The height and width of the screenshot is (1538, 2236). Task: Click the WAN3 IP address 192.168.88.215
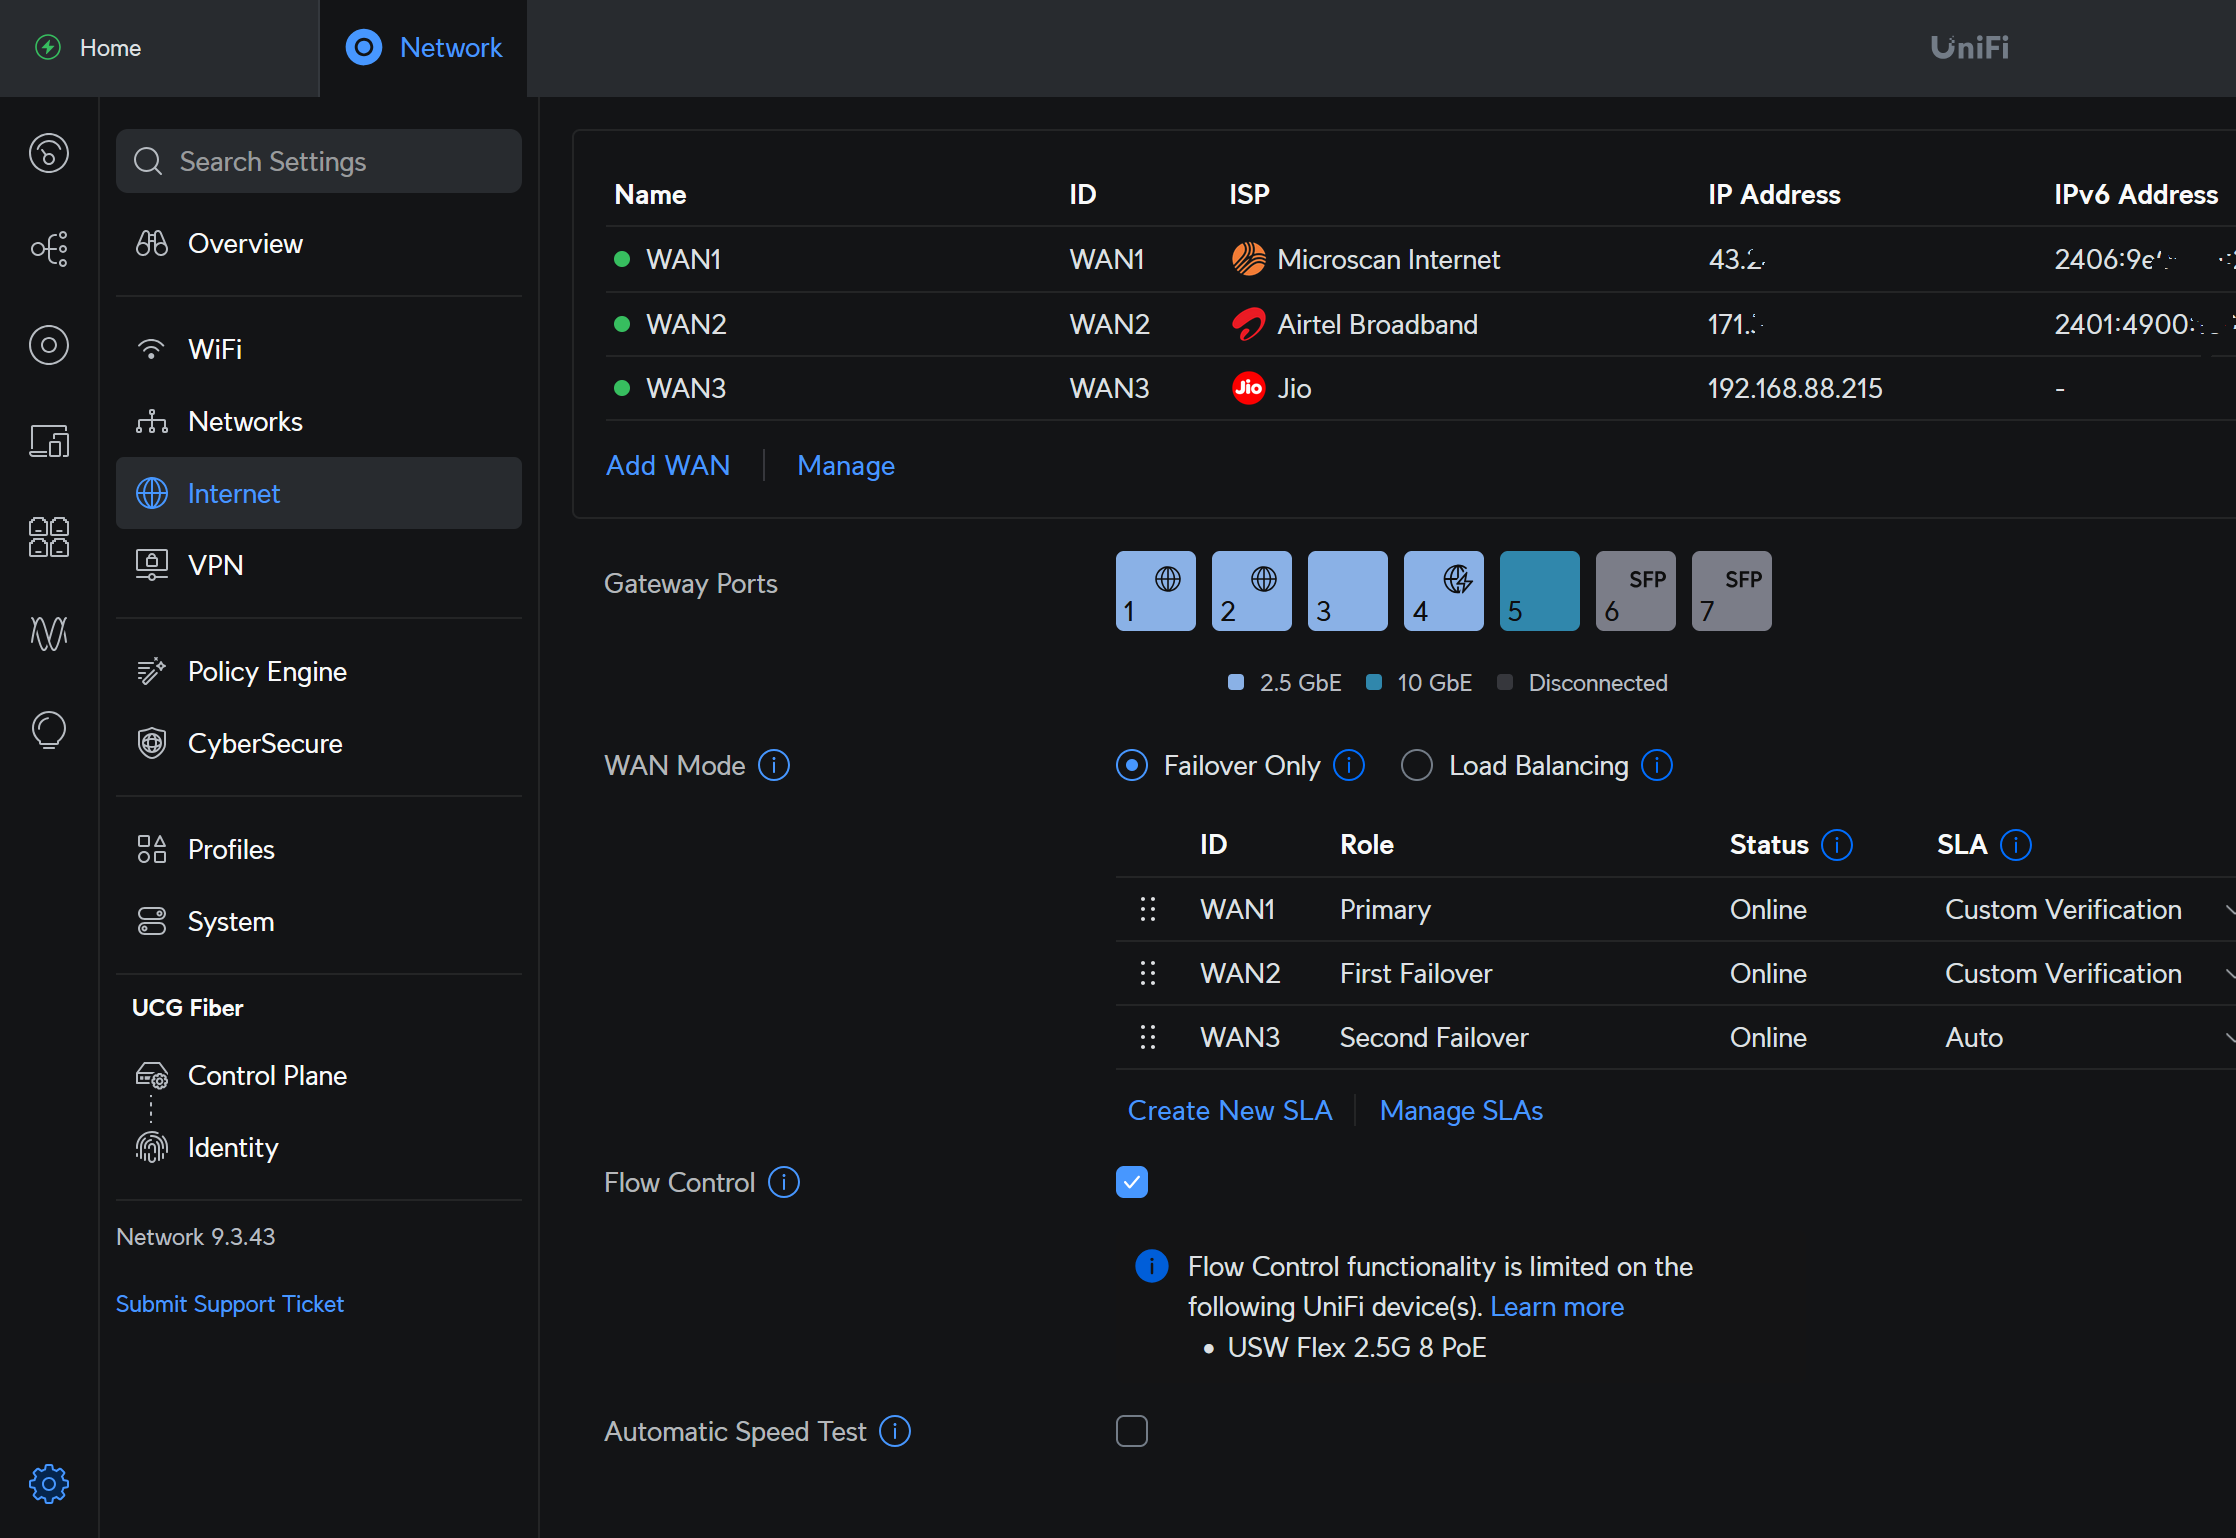click(x=1795, y=388)
